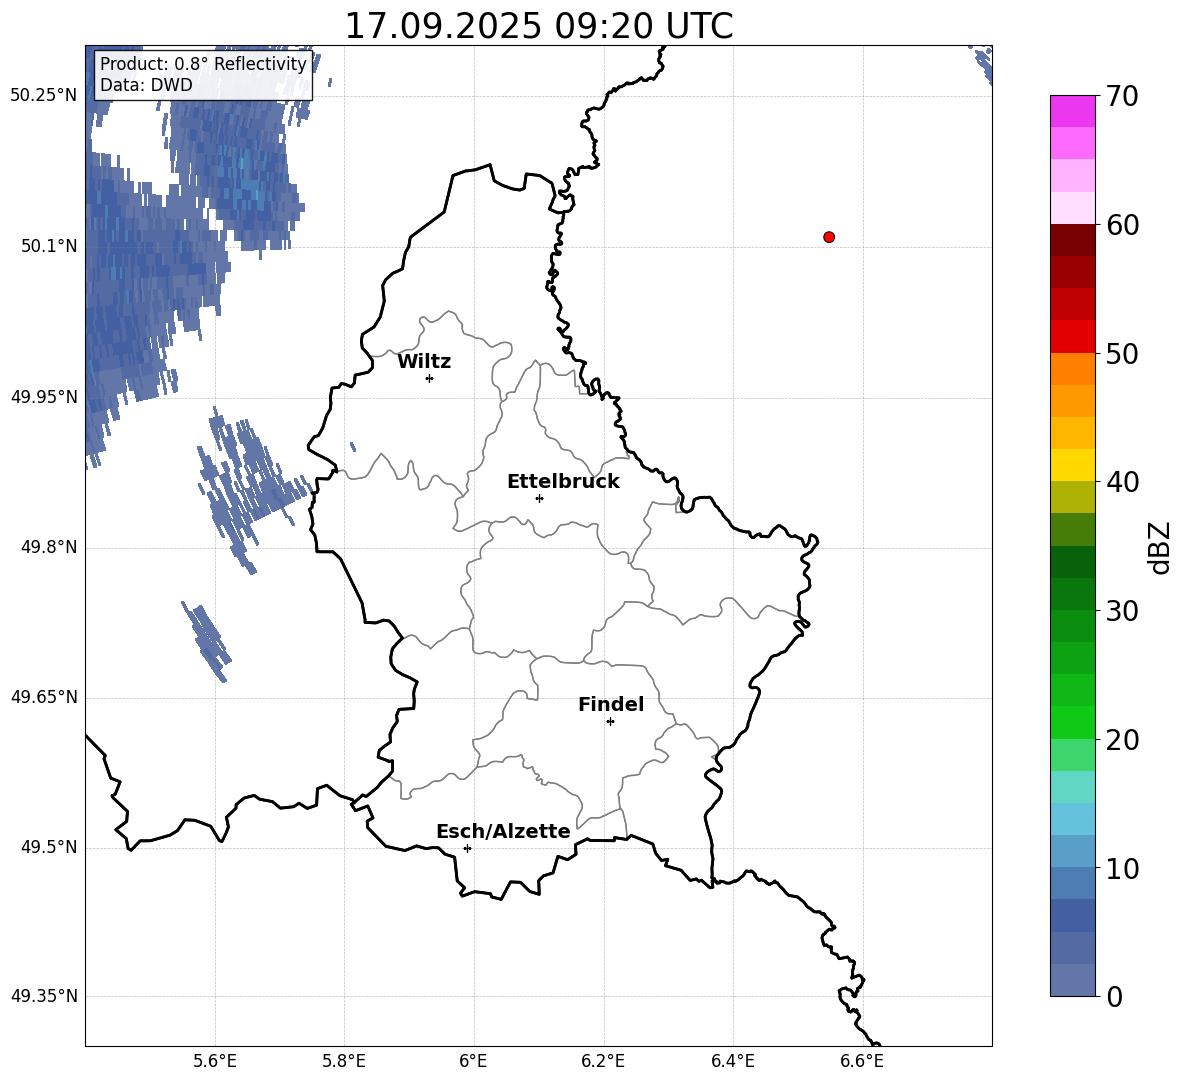The height and width of the screenshot is (1081, 1184).
Task: Click the 50.1°N latitude tick label
Action: [49, 246]
